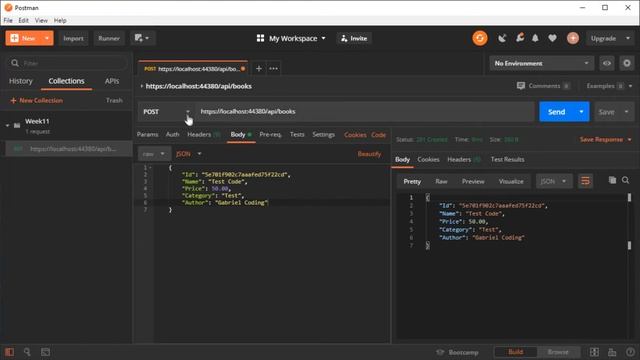Image resolution: width=640 pixels, height=360 pixels.
Task: Click the Runner button
Action: (109, 38)
